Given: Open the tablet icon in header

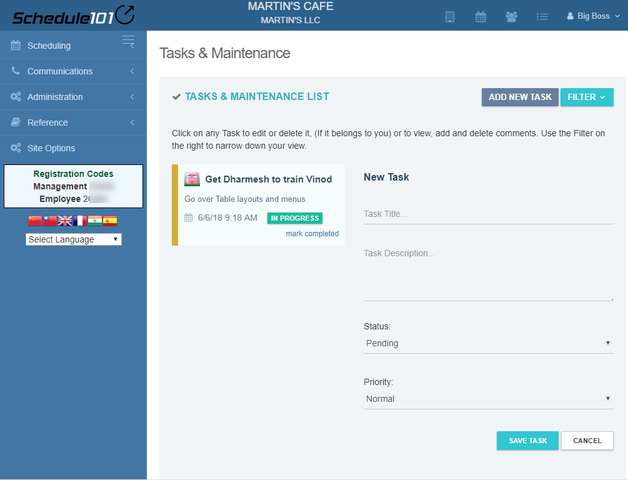Looking at the screenshot, I should tap(450, 17).
